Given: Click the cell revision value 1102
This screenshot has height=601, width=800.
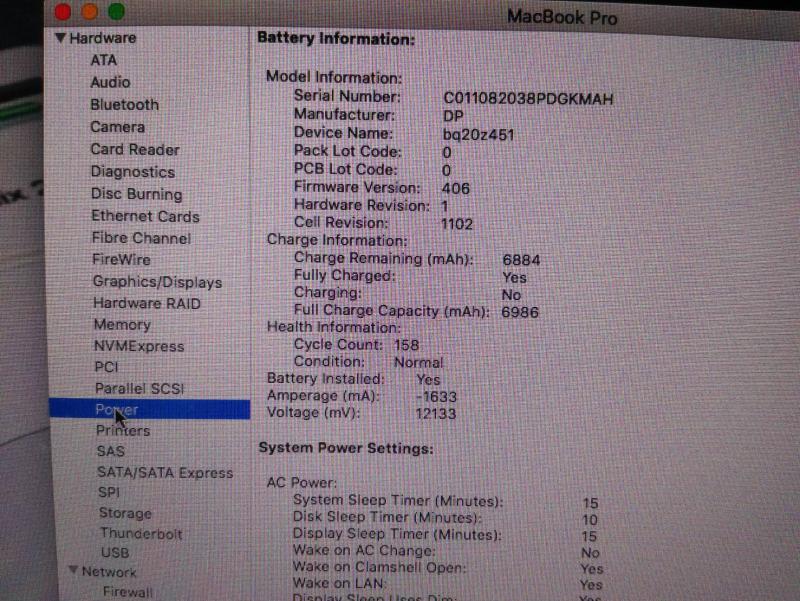Looking at the screenshot, I should point(457,224).
